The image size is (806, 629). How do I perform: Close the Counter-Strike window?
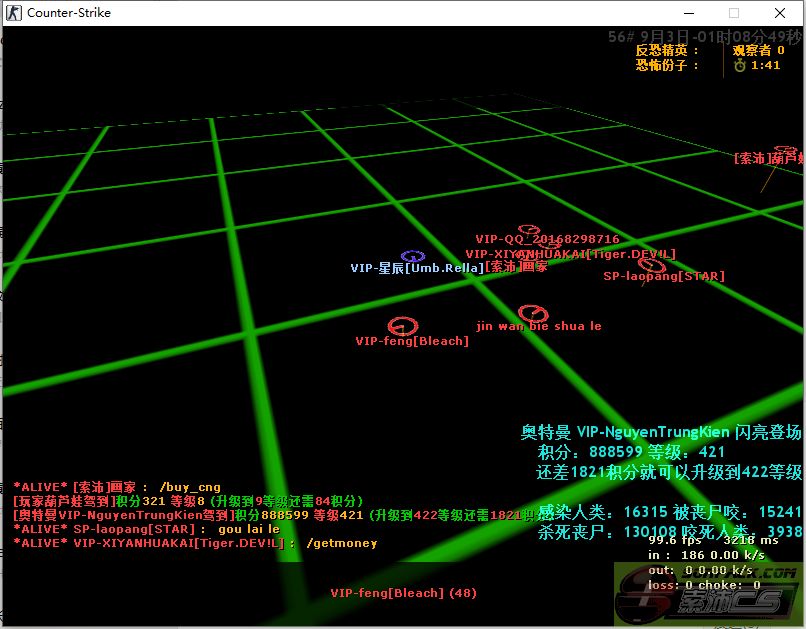tap(780, 13)
